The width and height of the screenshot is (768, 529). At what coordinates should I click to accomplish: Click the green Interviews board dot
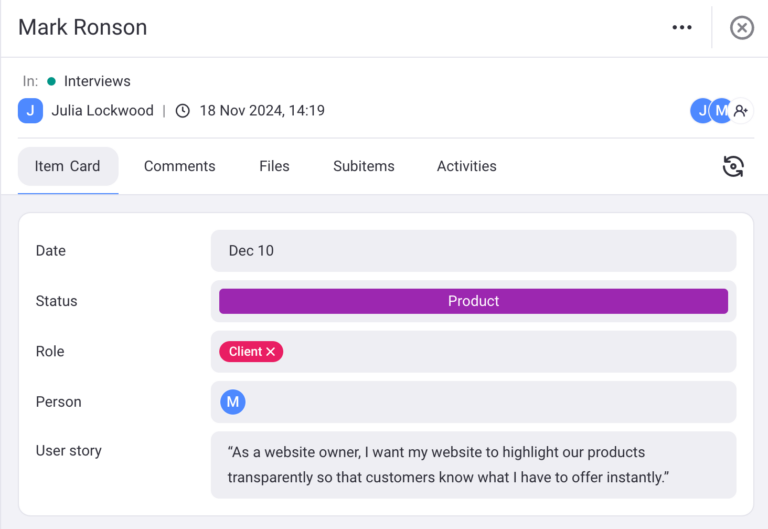(x=51, y=81)
